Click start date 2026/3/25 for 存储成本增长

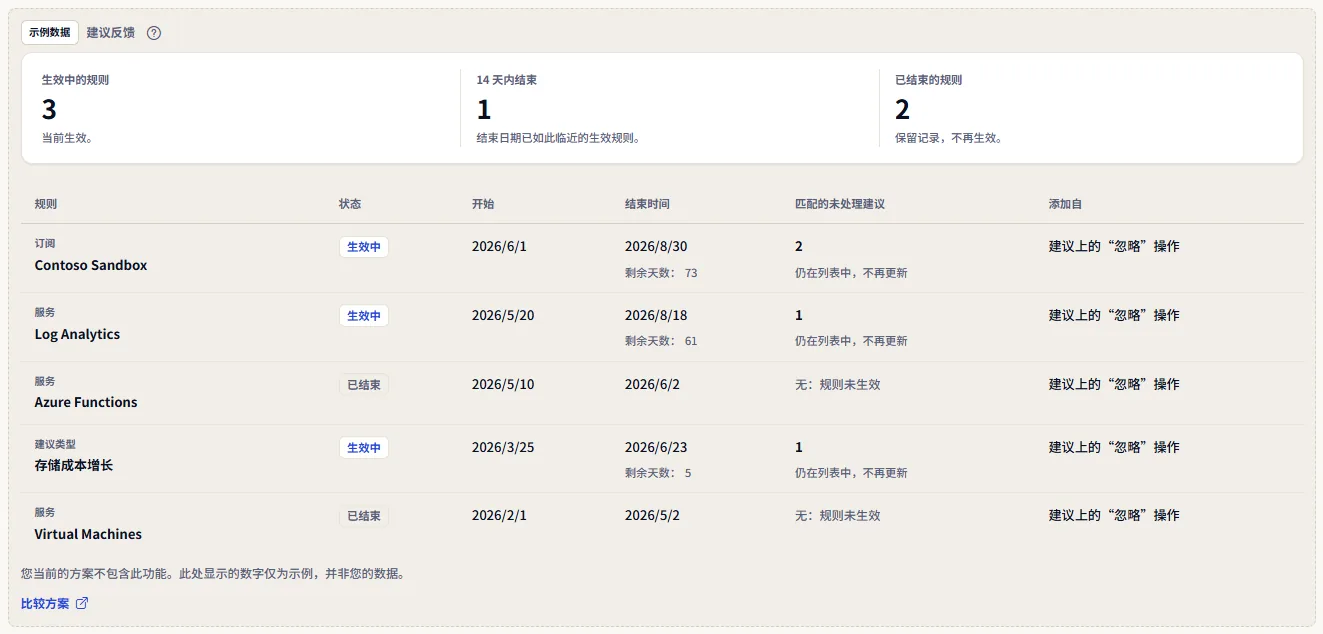coord(503,448)
